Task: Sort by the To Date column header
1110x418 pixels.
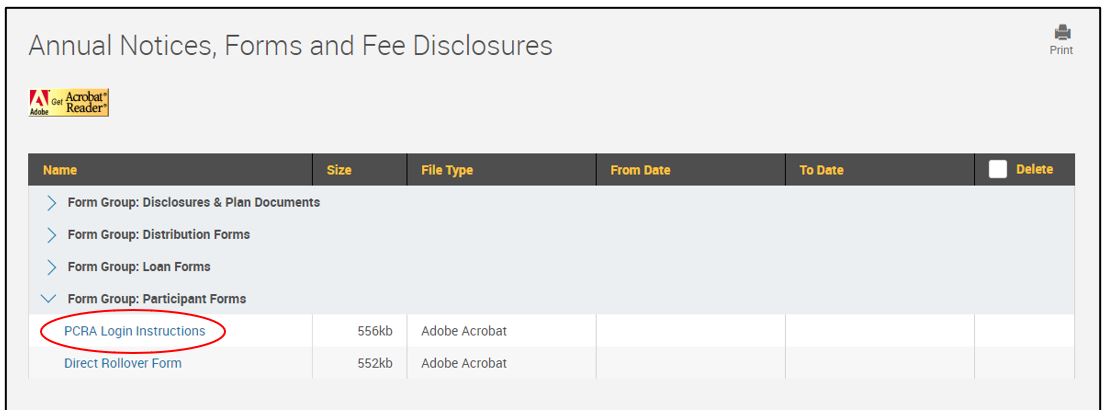Action: coord(821,170)
